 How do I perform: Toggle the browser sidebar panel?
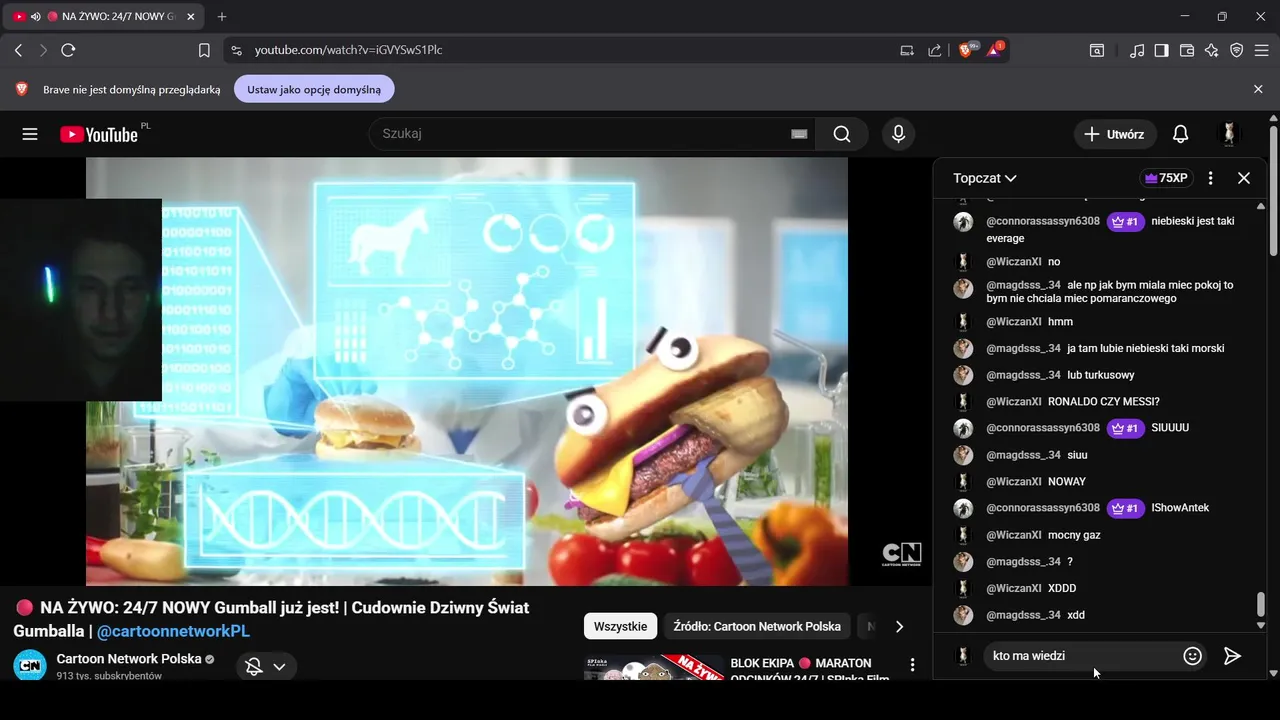[x=1161, y=50]
